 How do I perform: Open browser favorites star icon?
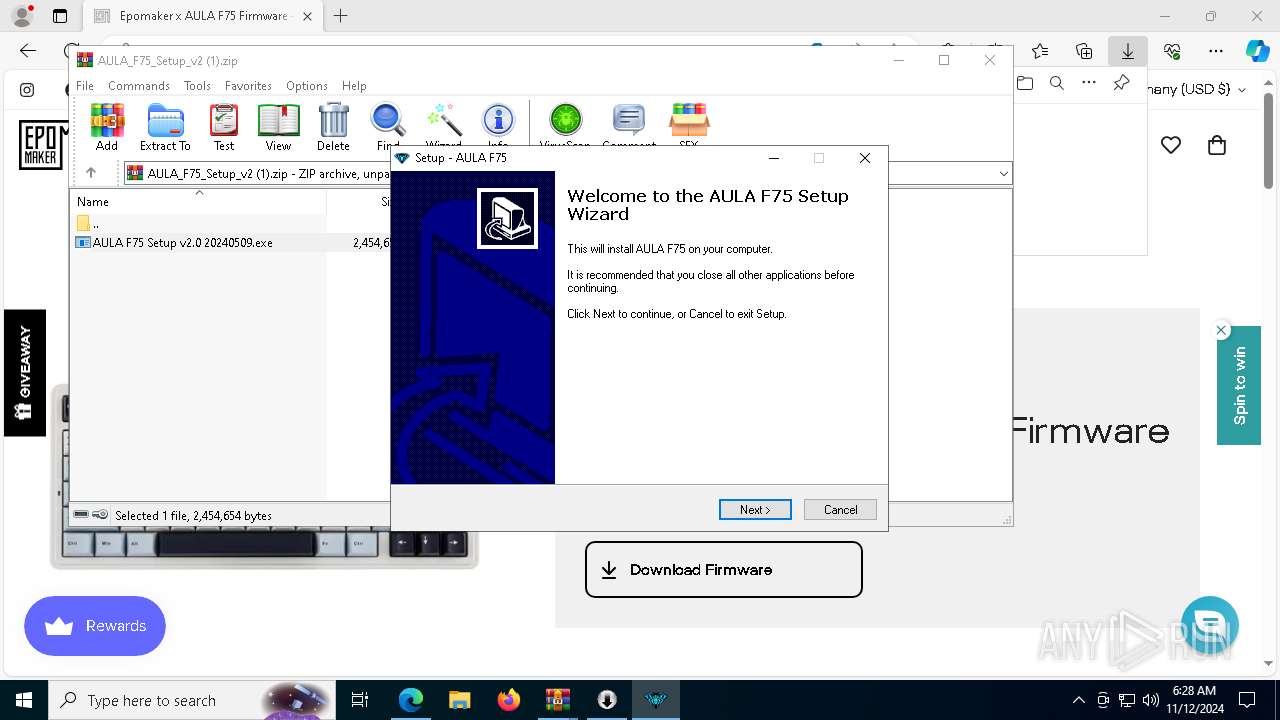click(1040, 51)
